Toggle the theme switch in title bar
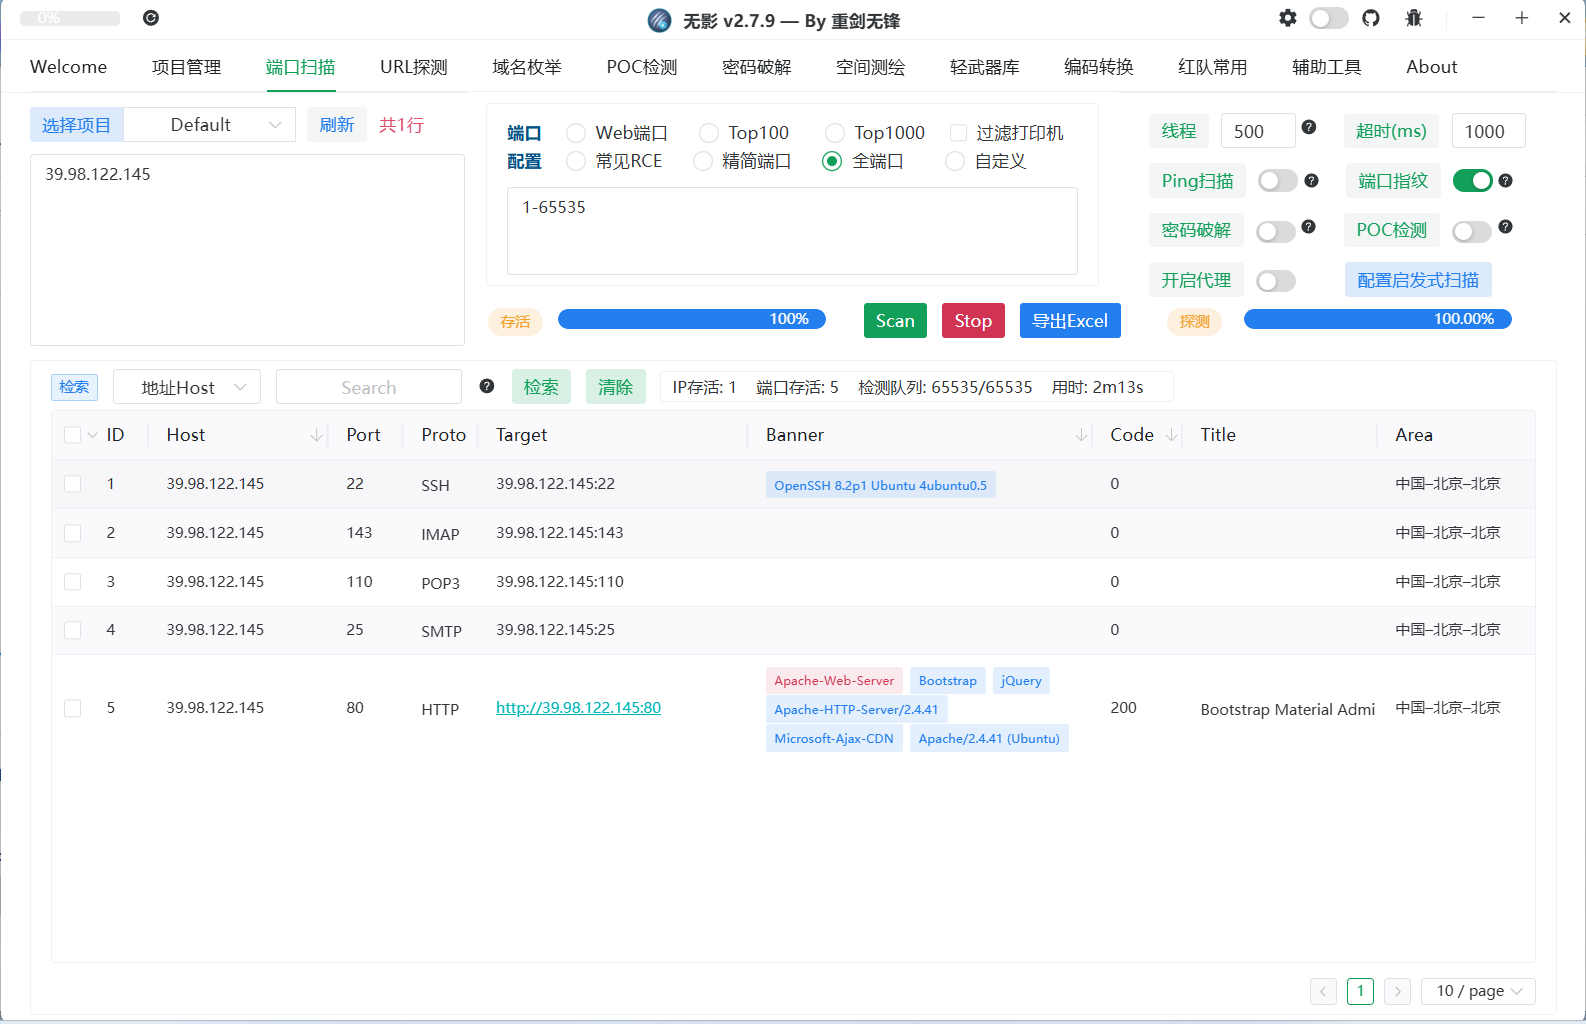 coord(1329,18)
